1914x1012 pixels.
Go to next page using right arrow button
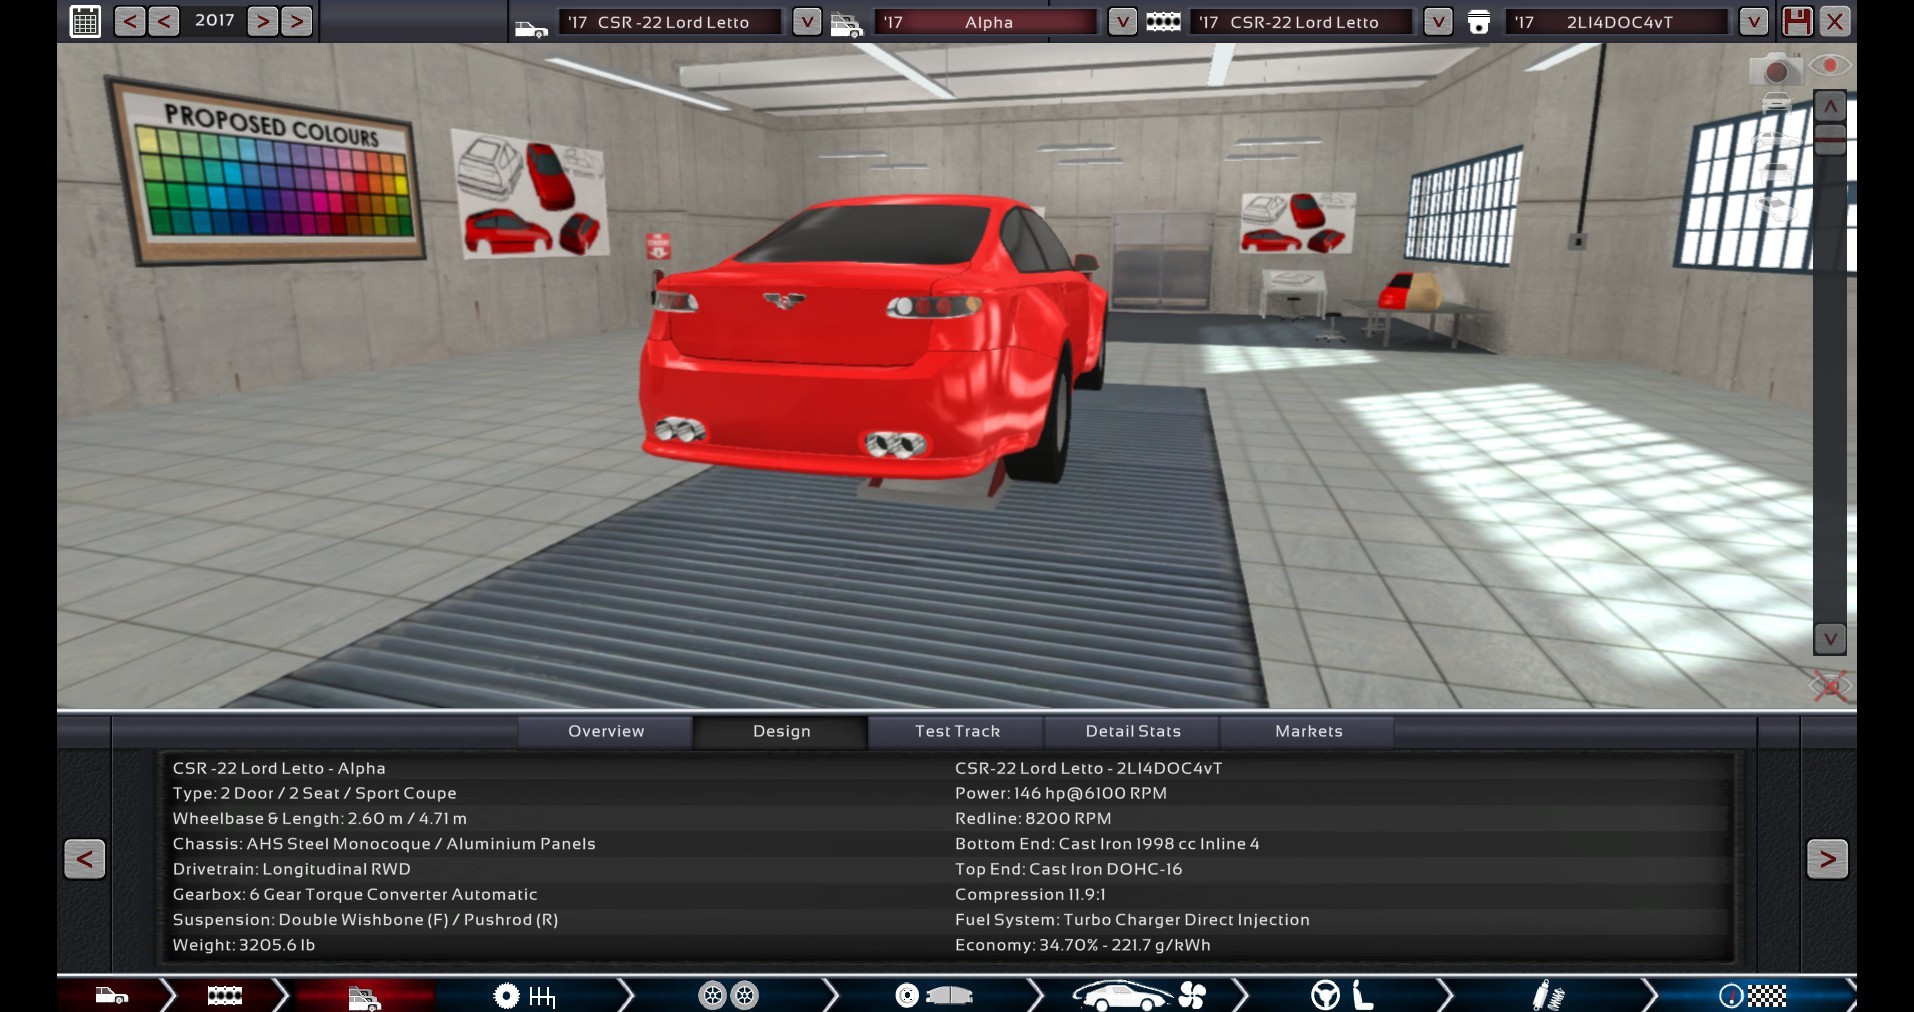point(1826,858)
